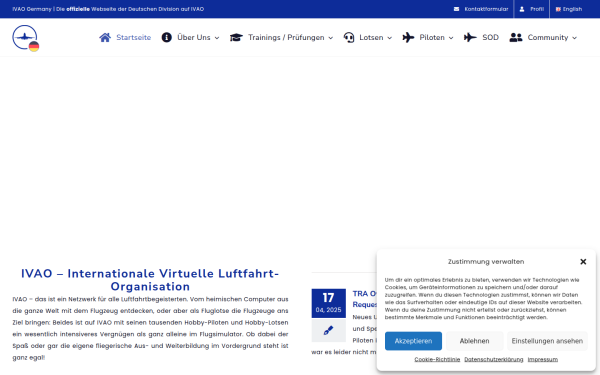600x375 pixels.
Task: Click the airplane icon beside SOD
Action: [x=470, y=38]
